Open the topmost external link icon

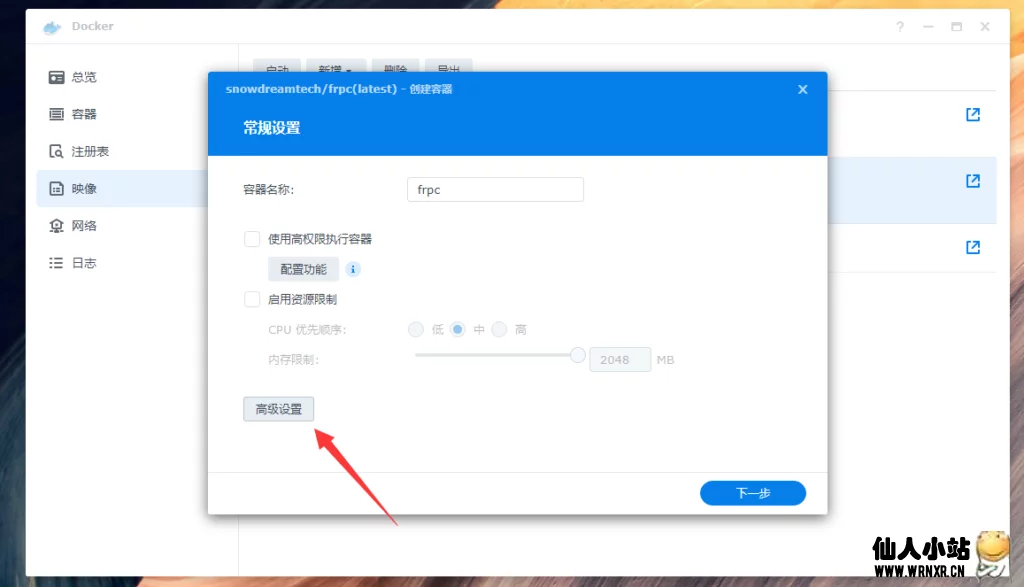(x=972, y=115)
